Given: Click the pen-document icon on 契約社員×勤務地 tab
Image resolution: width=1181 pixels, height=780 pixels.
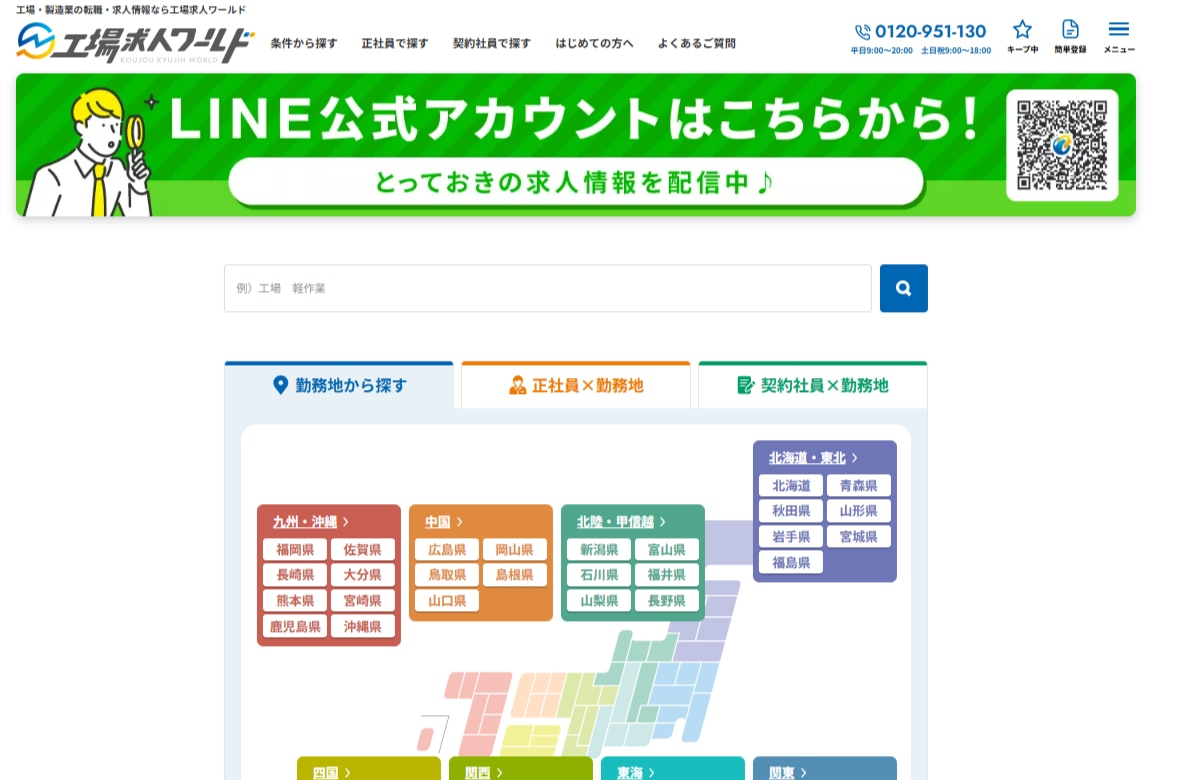Looking at the screenshot, I should [744, 384].
